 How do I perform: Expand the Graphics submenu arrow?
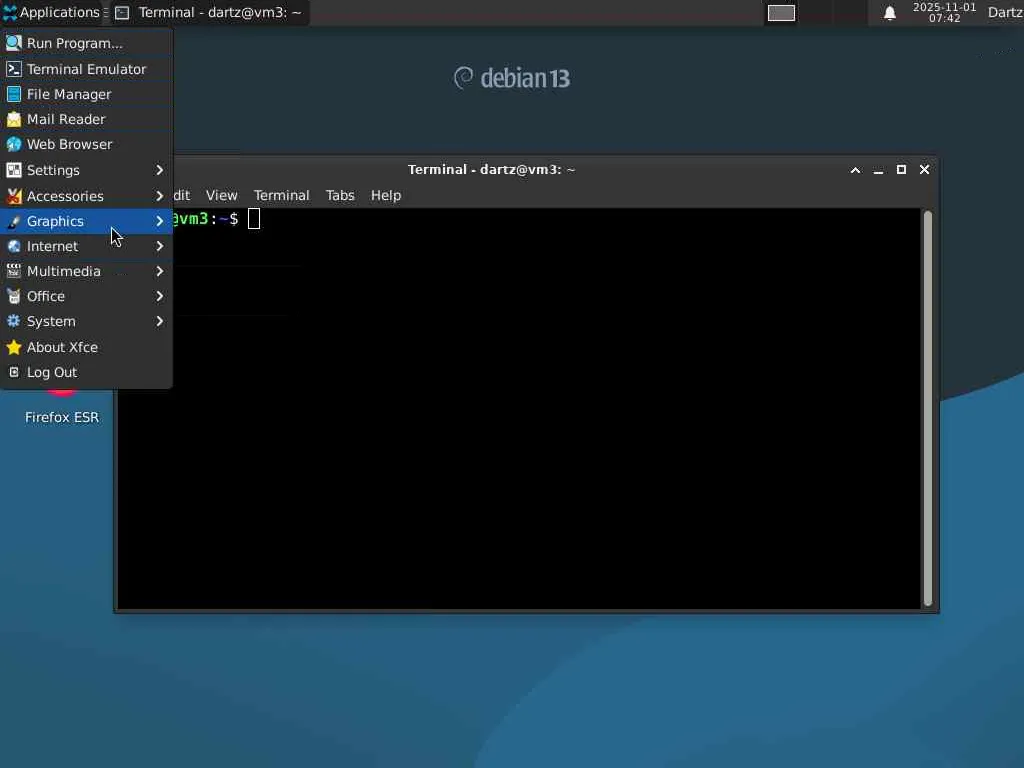(x=159, y=221)
